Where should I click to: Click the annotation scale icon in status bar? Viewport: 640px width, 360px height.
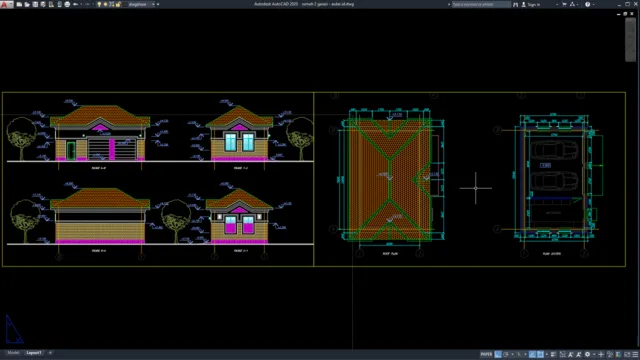571,354
